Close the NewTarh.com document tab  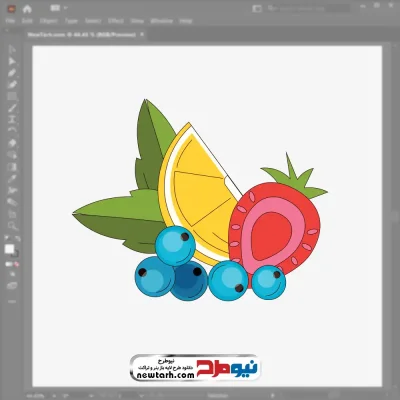(x=142, y=34)
